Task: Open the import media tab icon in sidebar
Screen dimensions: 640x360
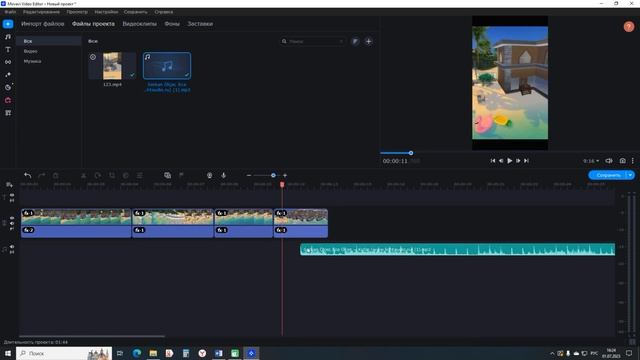Action: coord(8,24)
